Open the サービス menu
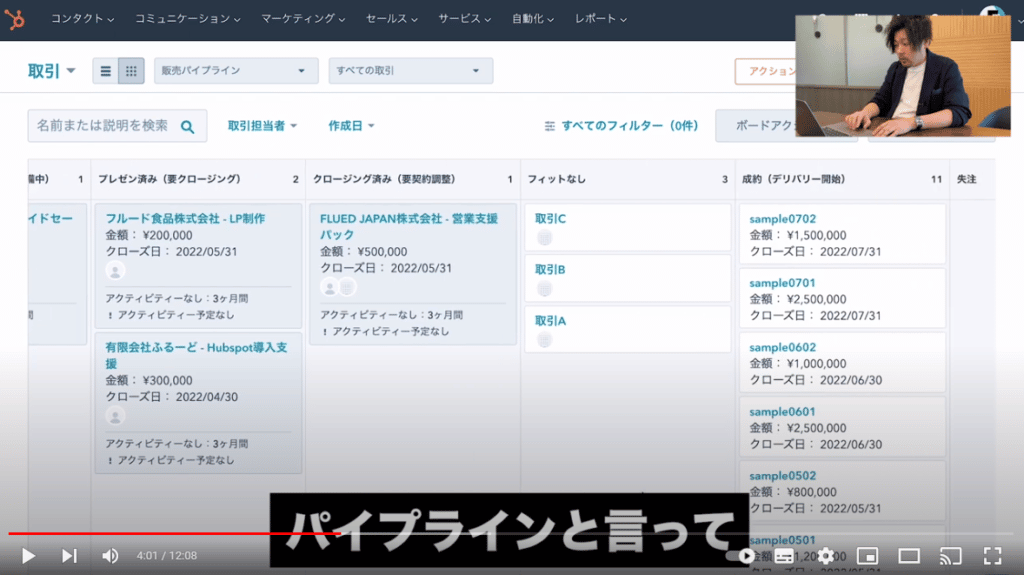 click(x=464, y=19)
